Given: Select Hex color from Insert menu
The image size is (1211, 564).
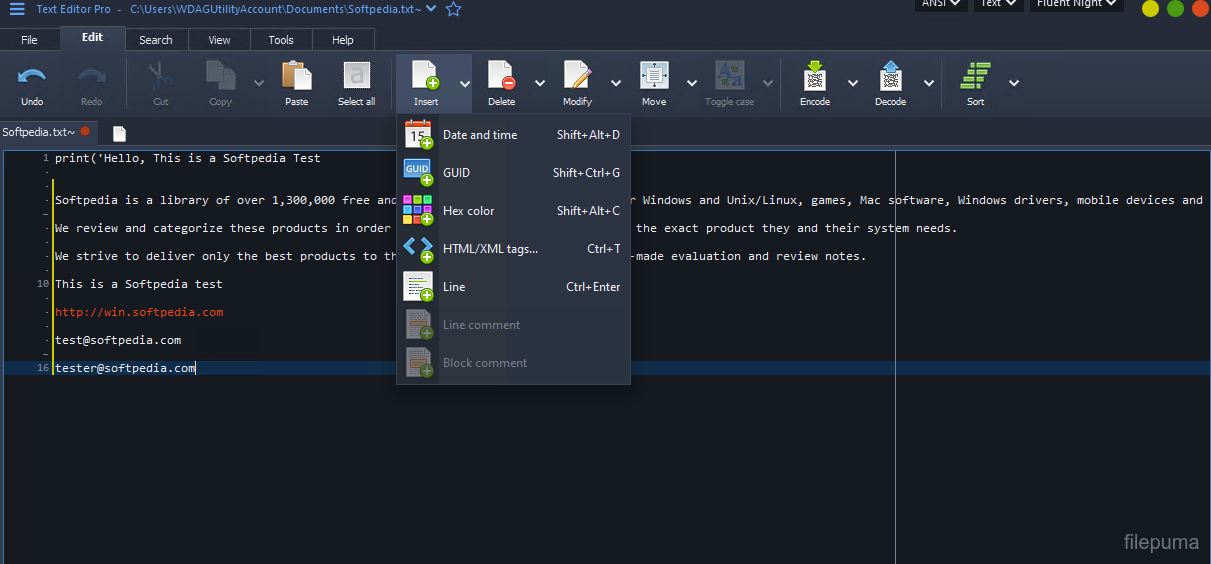Looking at the screenshot, I should click(468, 211).
